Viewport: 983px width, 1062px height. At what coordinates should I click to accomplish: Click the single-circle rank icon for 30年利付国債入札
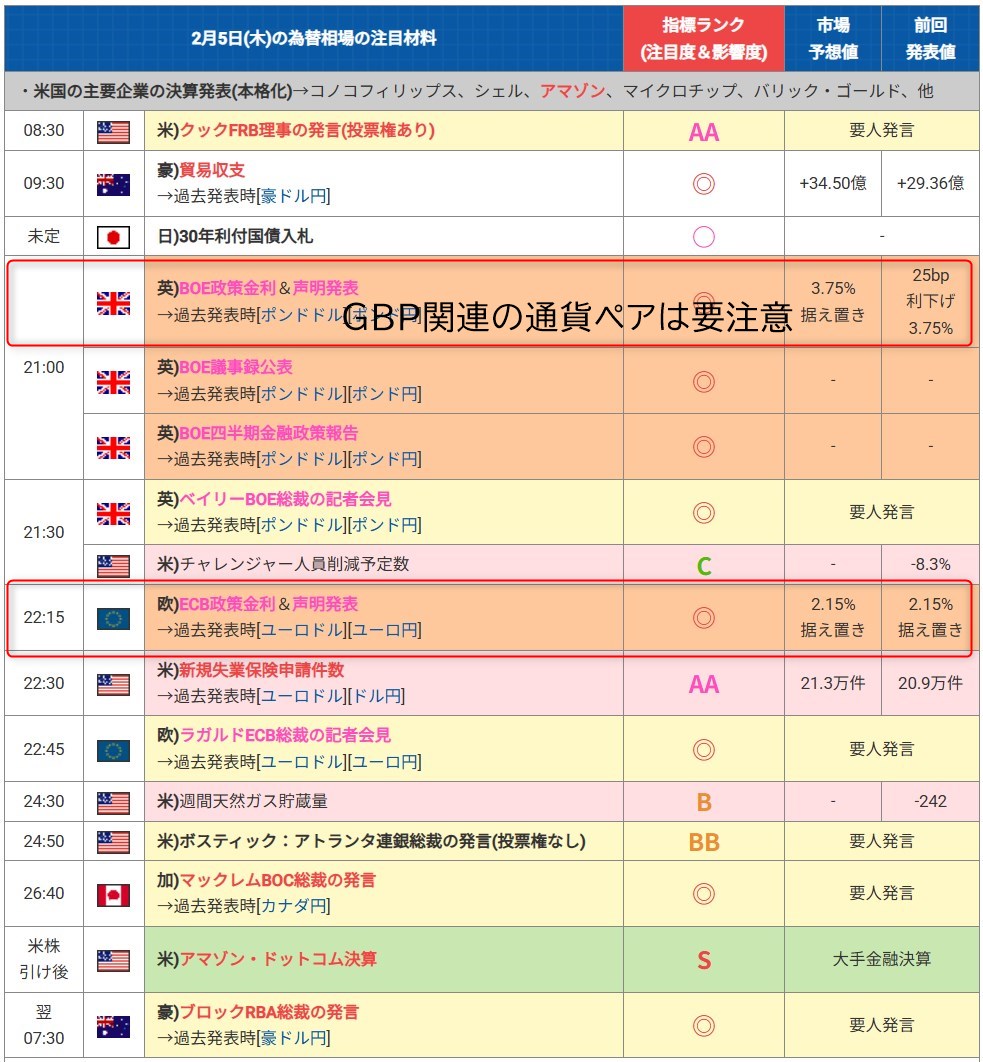(703, 237)
